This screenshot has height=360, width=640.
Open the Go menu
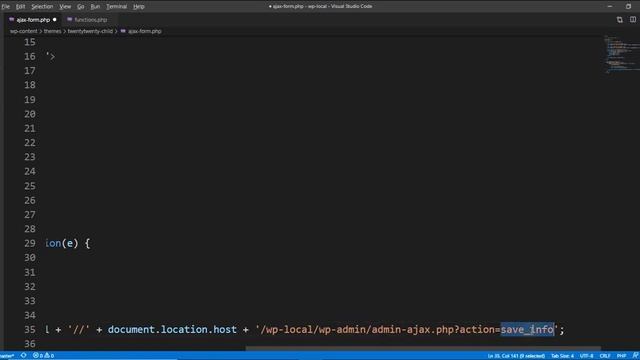pyautogui.click(x=80, y=7)
